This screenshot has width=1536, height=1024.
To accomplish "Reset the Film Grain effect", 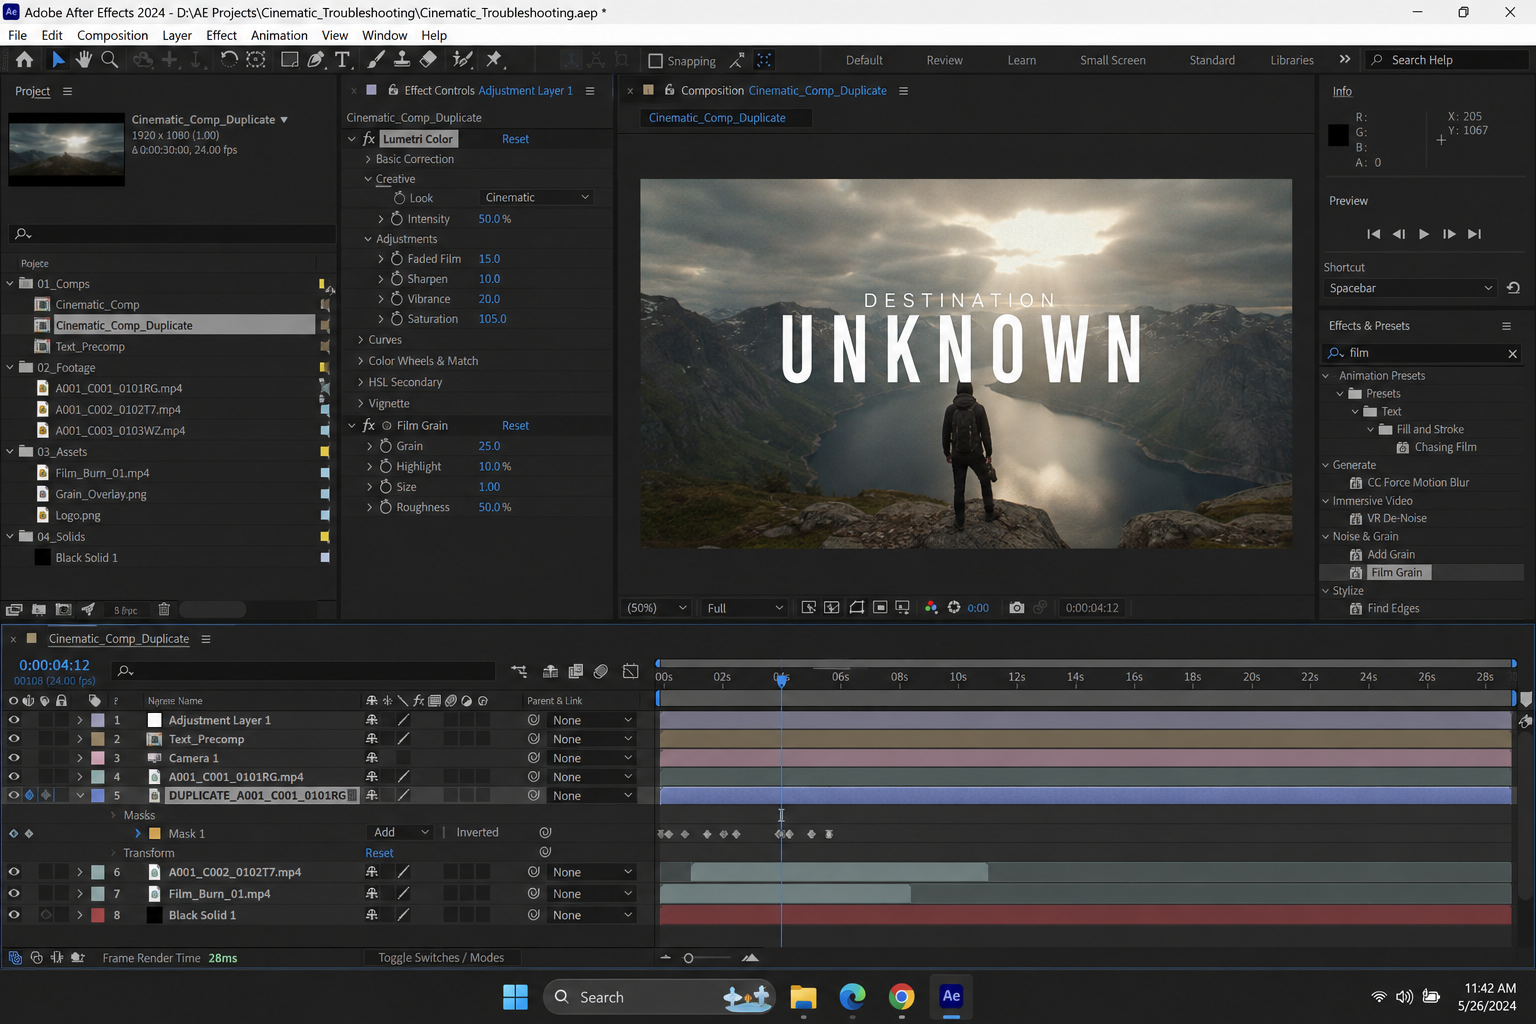I will [x=515, y=426].
